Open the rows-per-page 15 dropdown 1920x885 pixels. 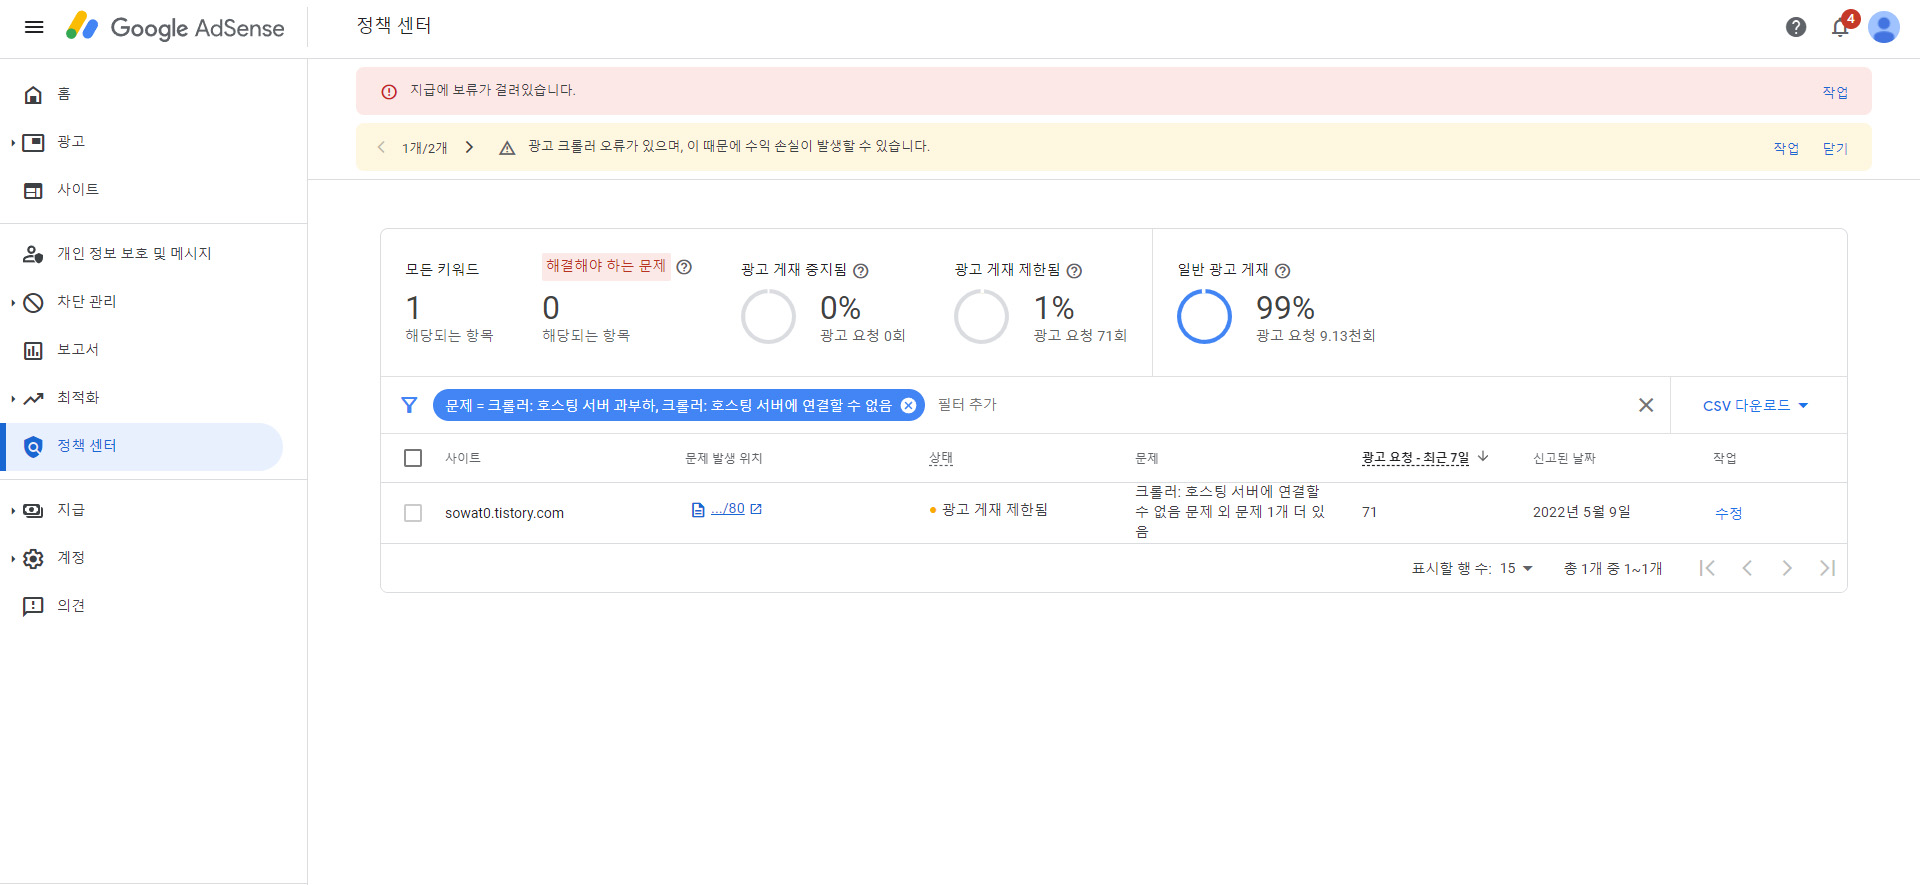coord(1516,568)
